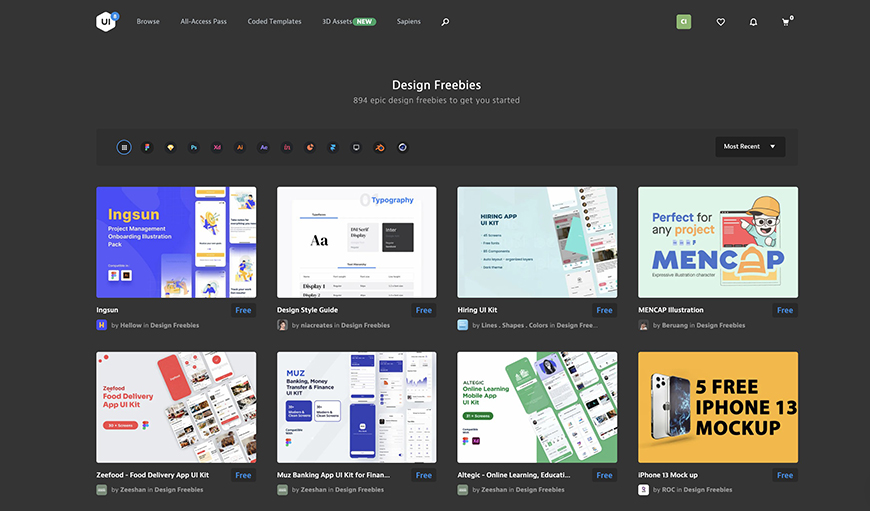Visit author Hellow's profile link
Screen dimensions: 870x511
131,325
